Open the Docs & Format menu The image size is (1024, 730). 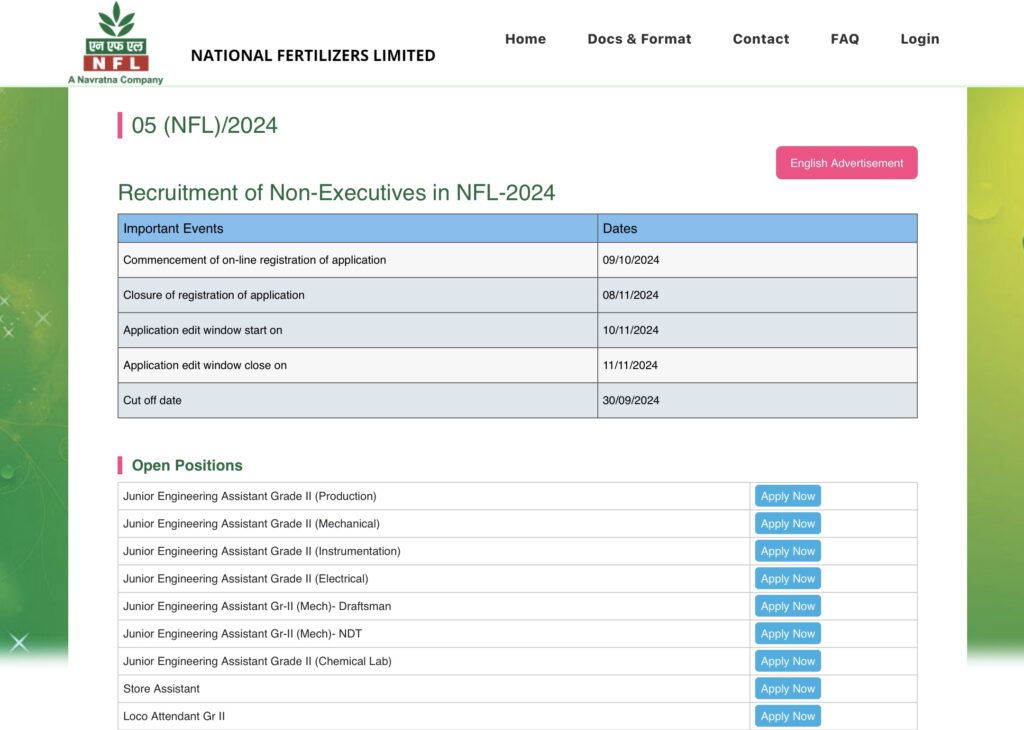[x=639, y=39]
